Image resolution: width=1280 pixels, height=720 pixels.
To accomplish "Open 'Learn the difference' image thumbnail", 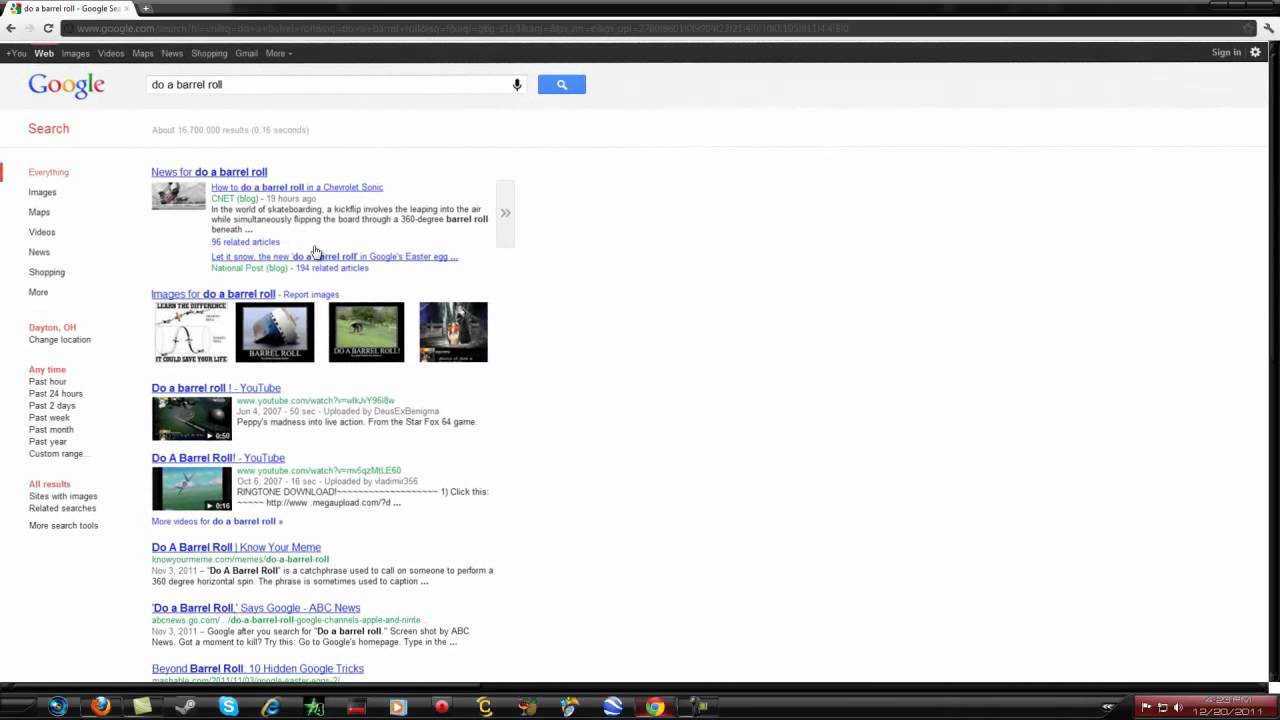I will coord(190,332).
